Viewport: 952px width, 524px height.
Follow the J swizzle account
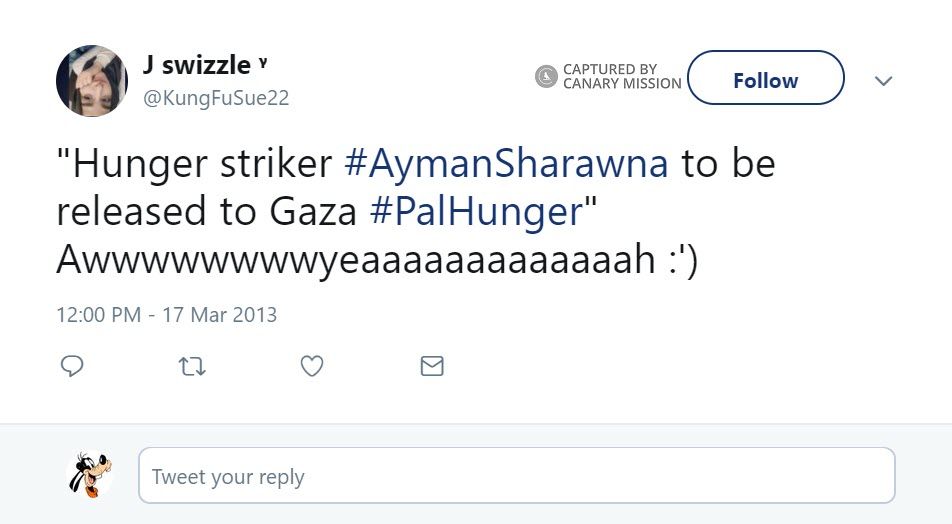[x=765, y=80]
